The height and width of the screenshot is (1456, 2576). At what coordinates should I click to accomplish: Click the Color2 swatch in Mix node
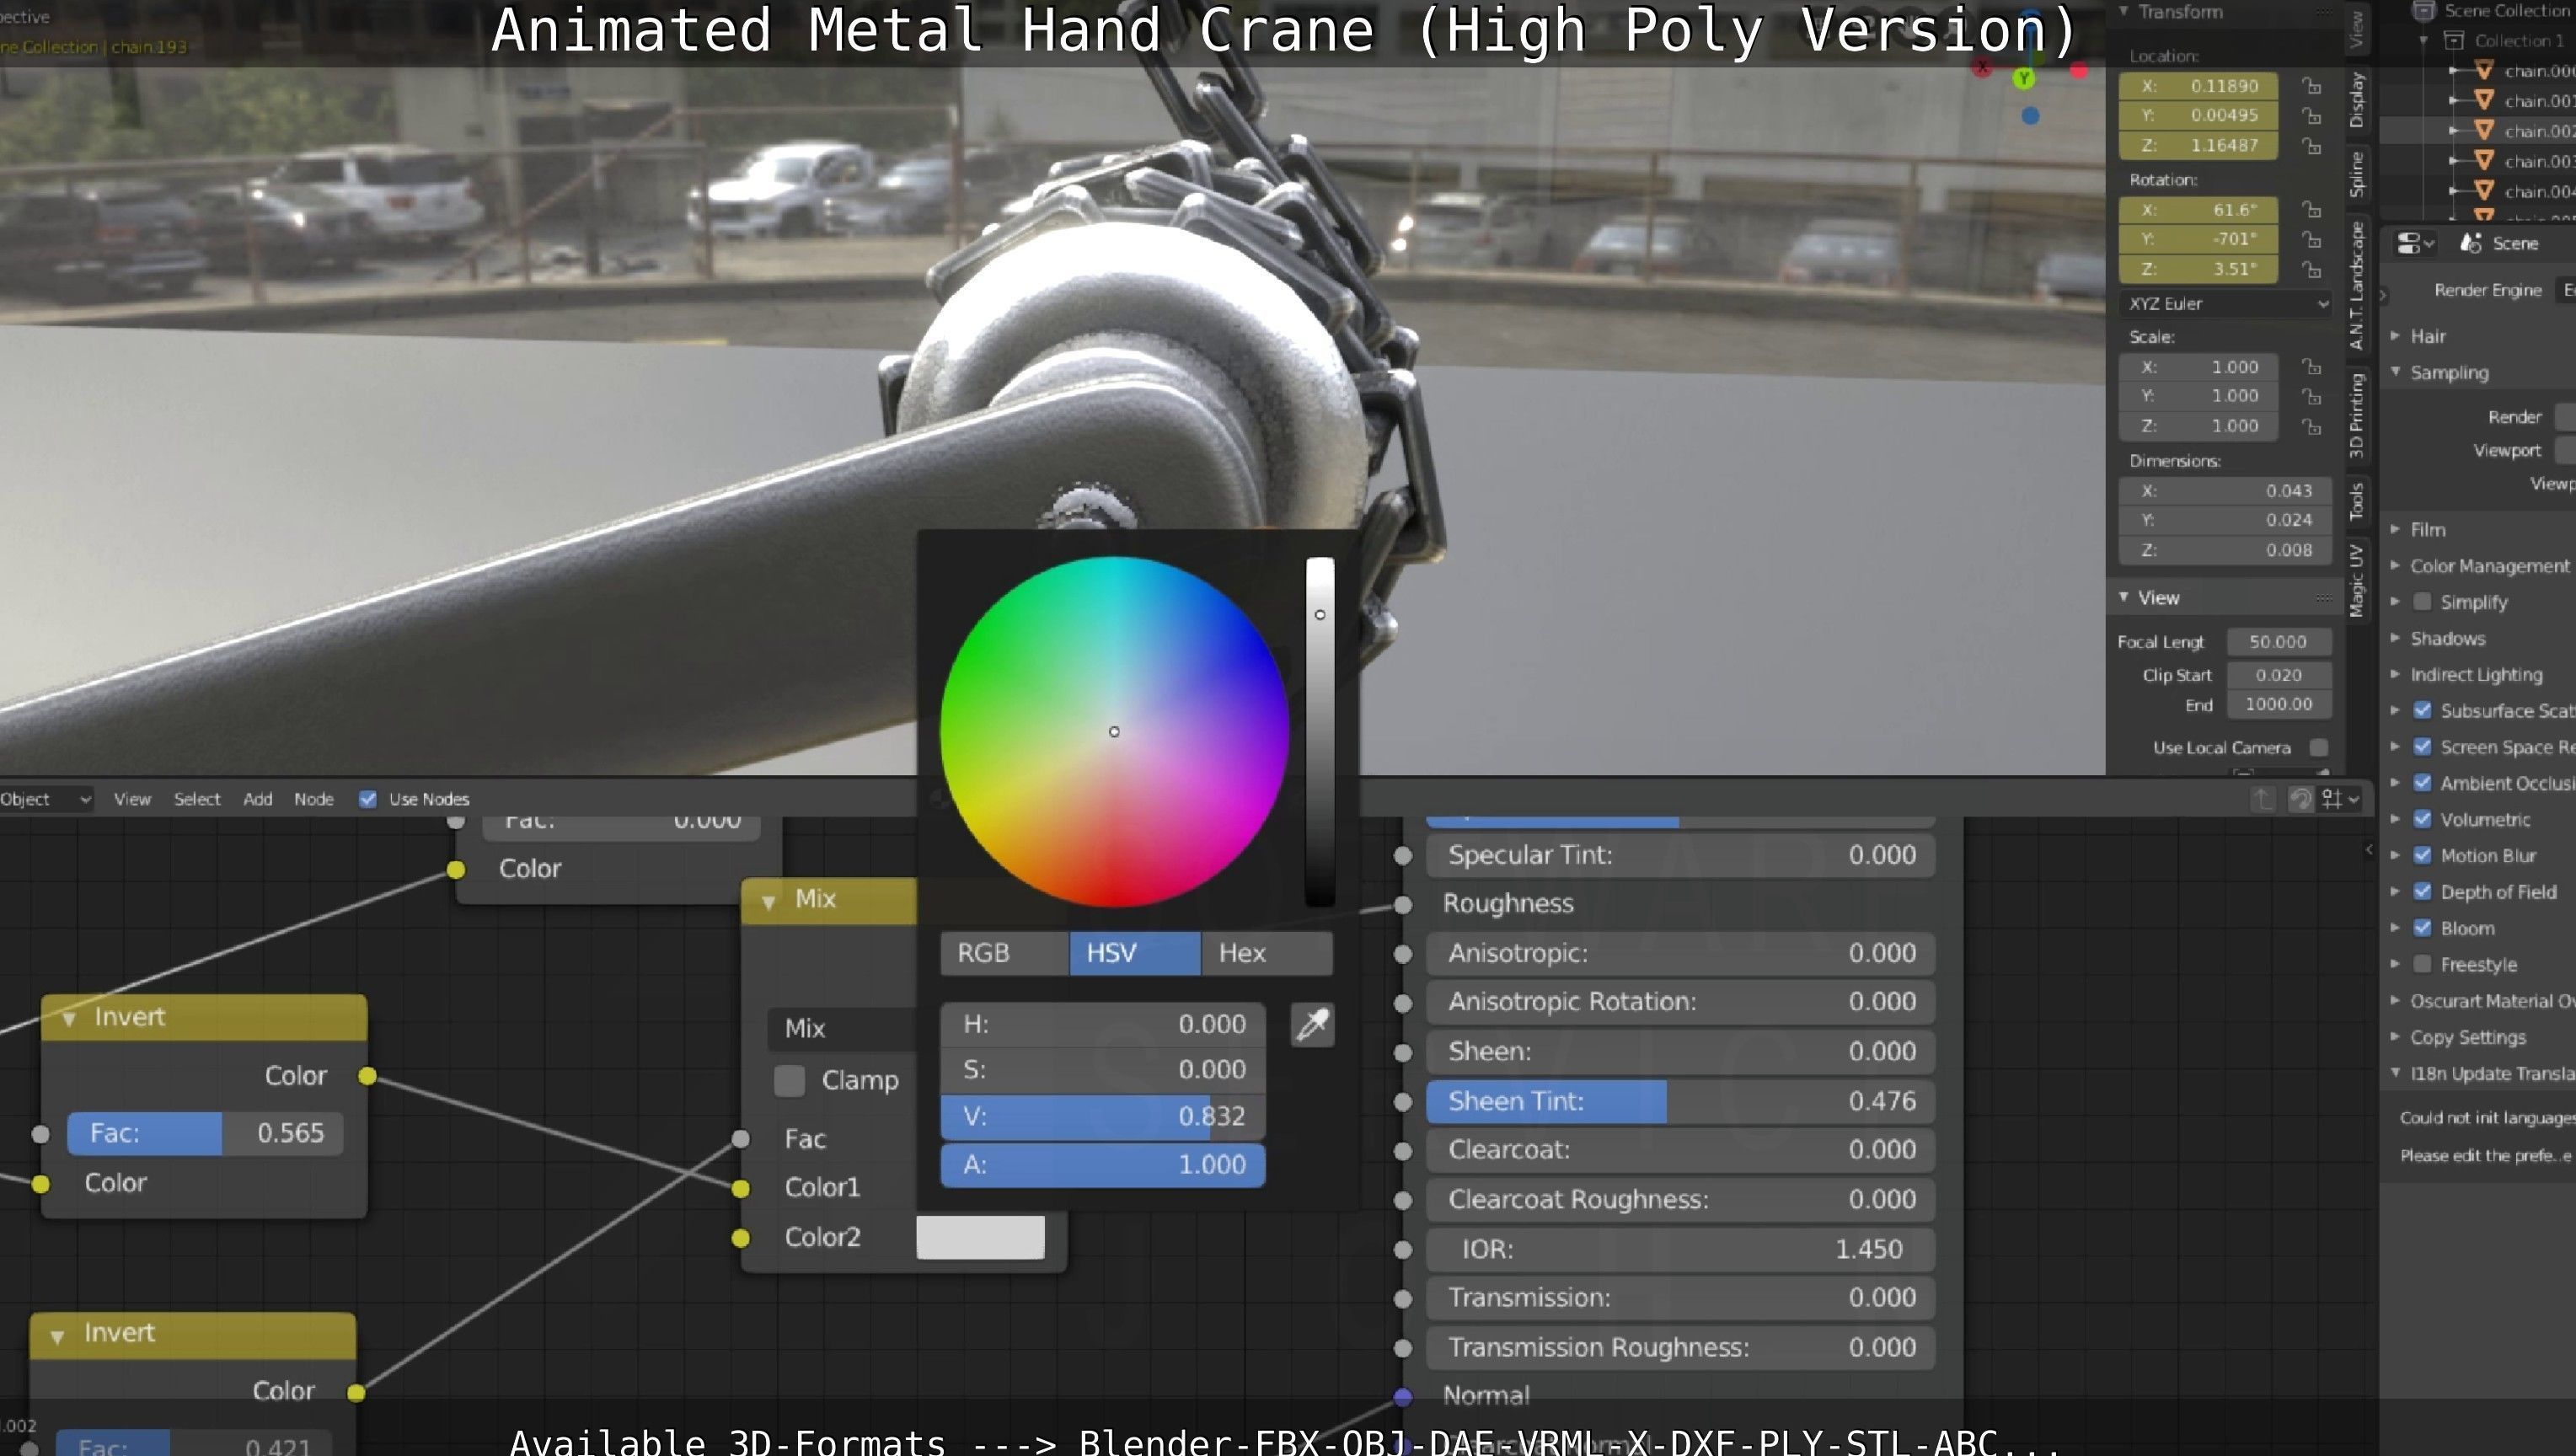point(981,1238)
